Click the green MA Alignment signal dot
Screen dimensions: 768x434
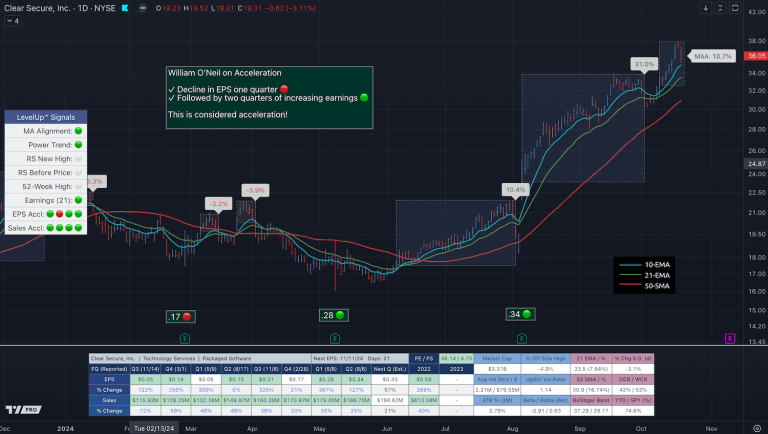coord(77,131)
